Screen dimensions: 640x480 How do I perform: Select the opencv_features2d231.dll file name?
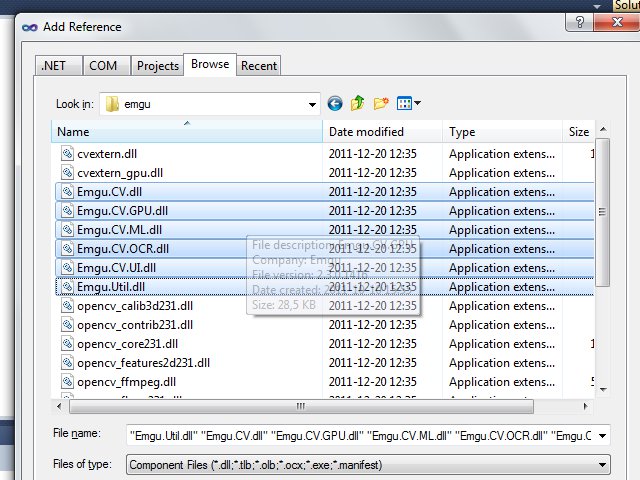tap(143, 363)
